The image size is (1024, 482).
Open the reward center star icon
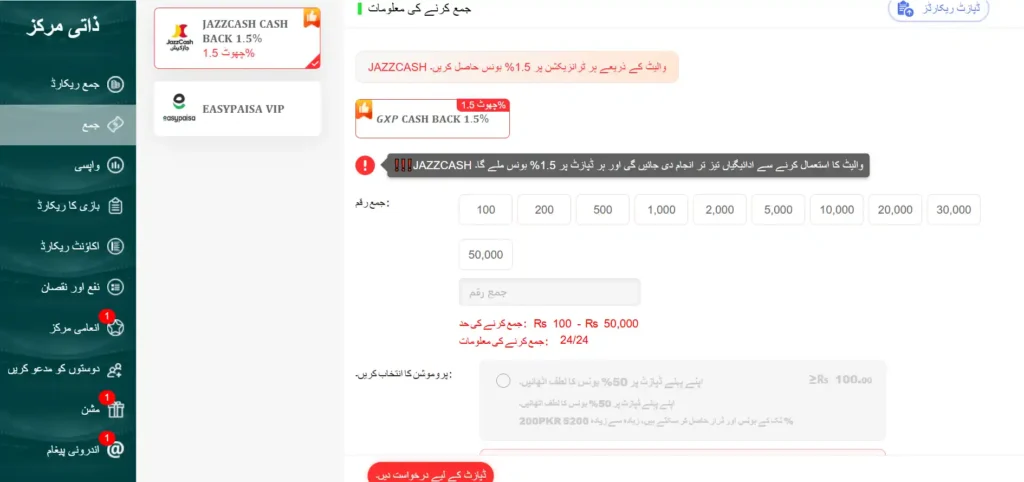[115, 328]
